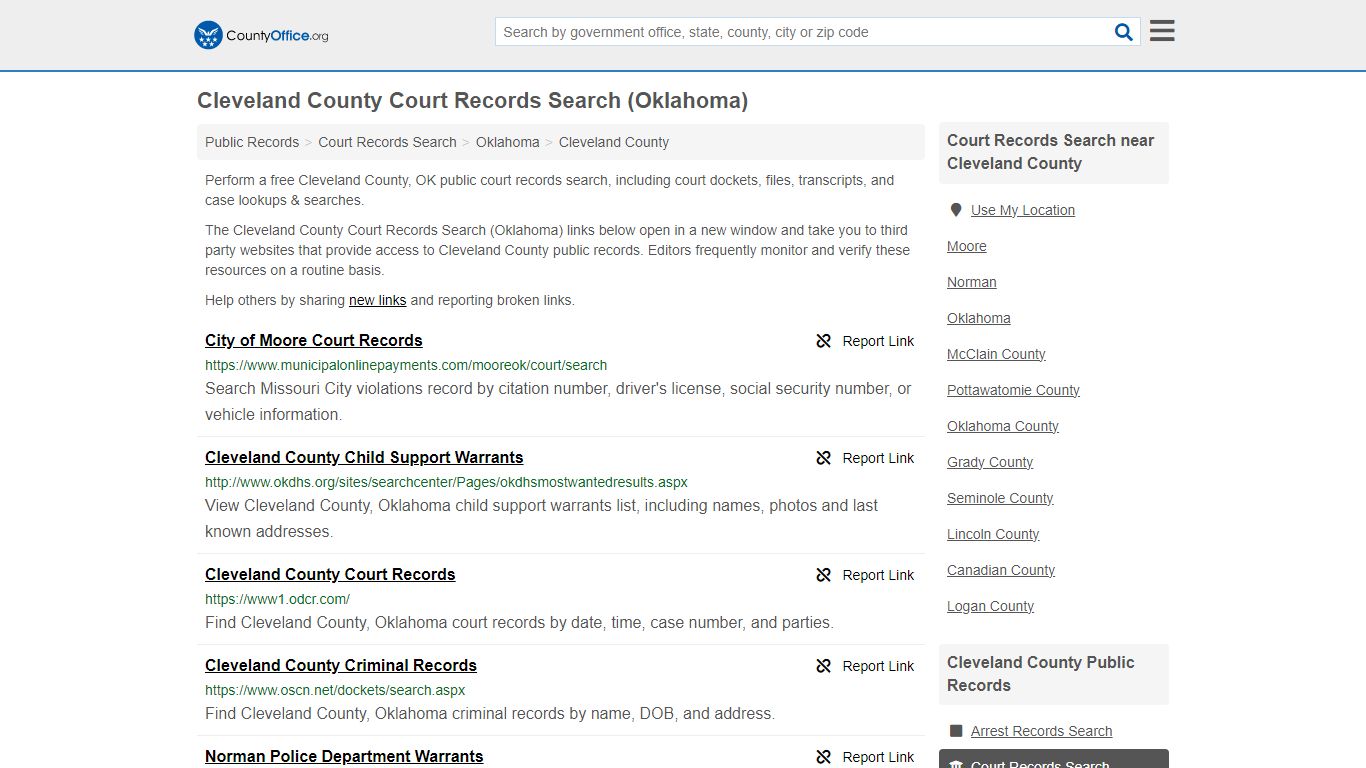Select Norman in nearby list
Image resolution: width=1366 pixels, height=768 pixels.
[x=972, y=282]
